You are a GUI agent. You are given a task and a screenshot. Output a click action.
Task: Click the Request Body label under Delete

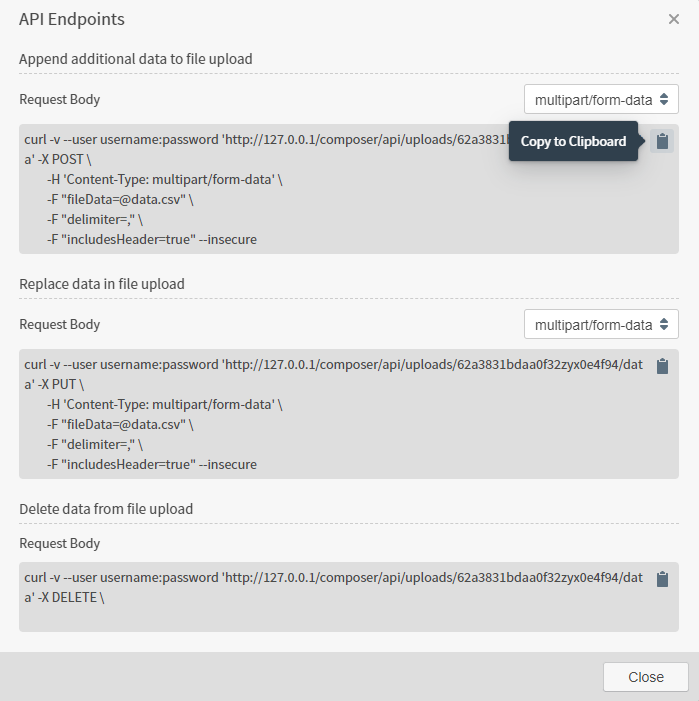[59, 543]
